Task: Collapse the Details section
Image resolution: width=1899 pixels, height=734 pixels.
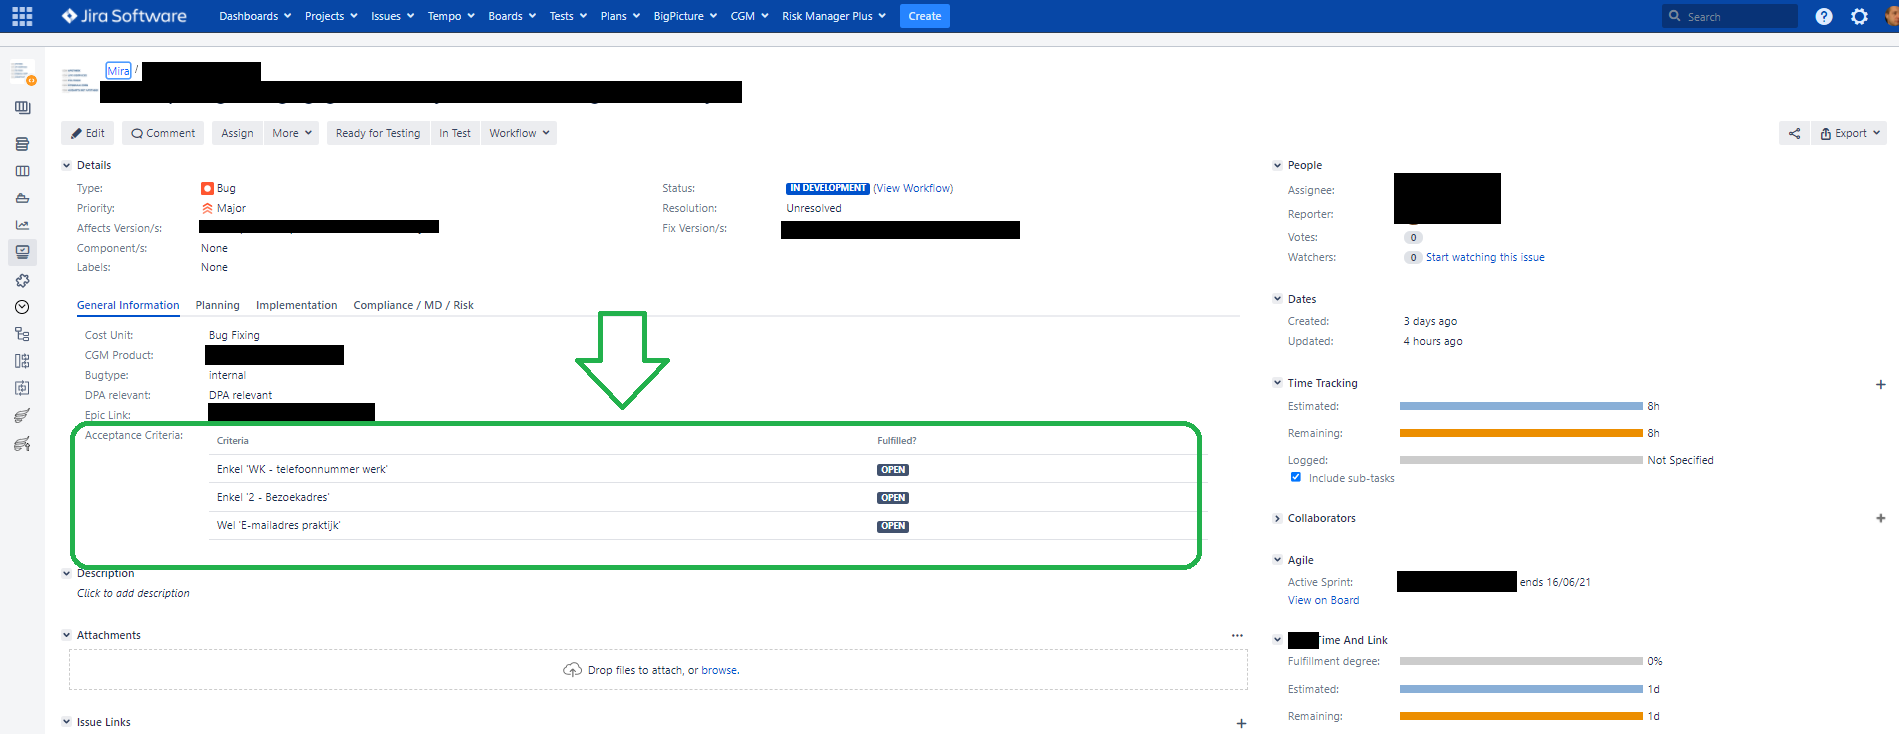Action: (x=67, y=166)
